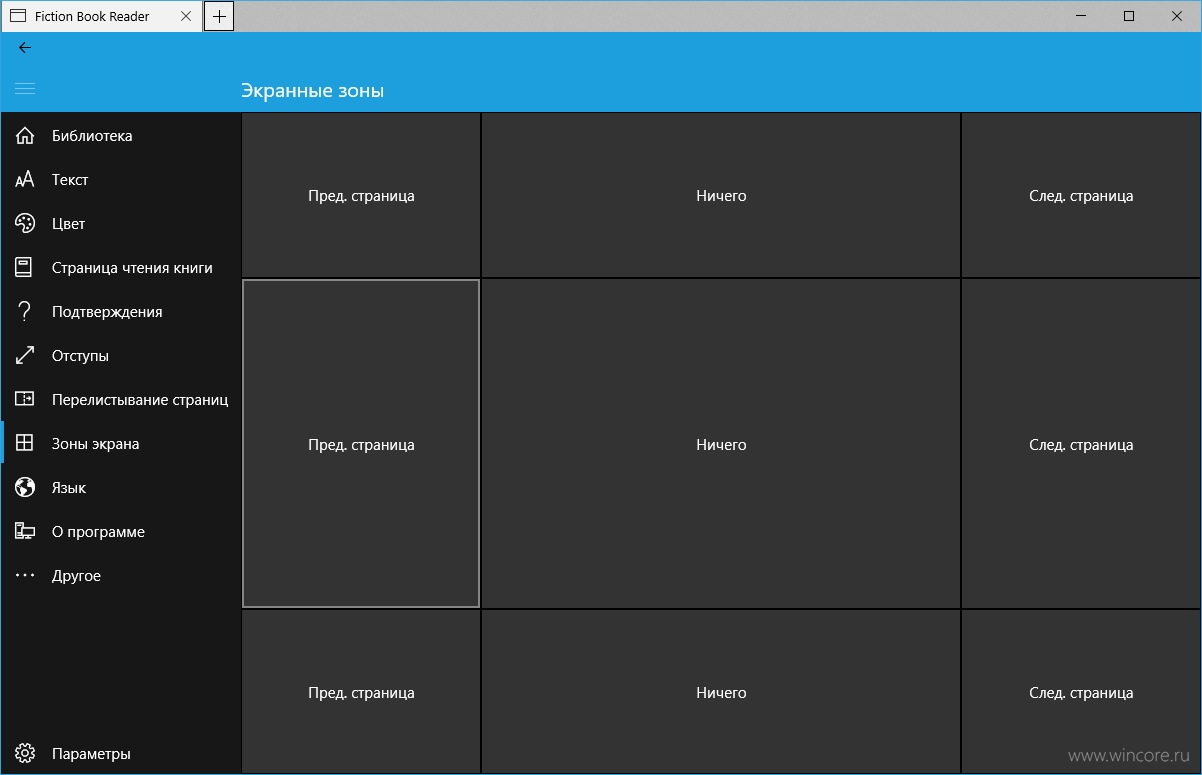Click the Отступы diagonal arrows icon
The image size is (1202, 775).
[25, 356]
